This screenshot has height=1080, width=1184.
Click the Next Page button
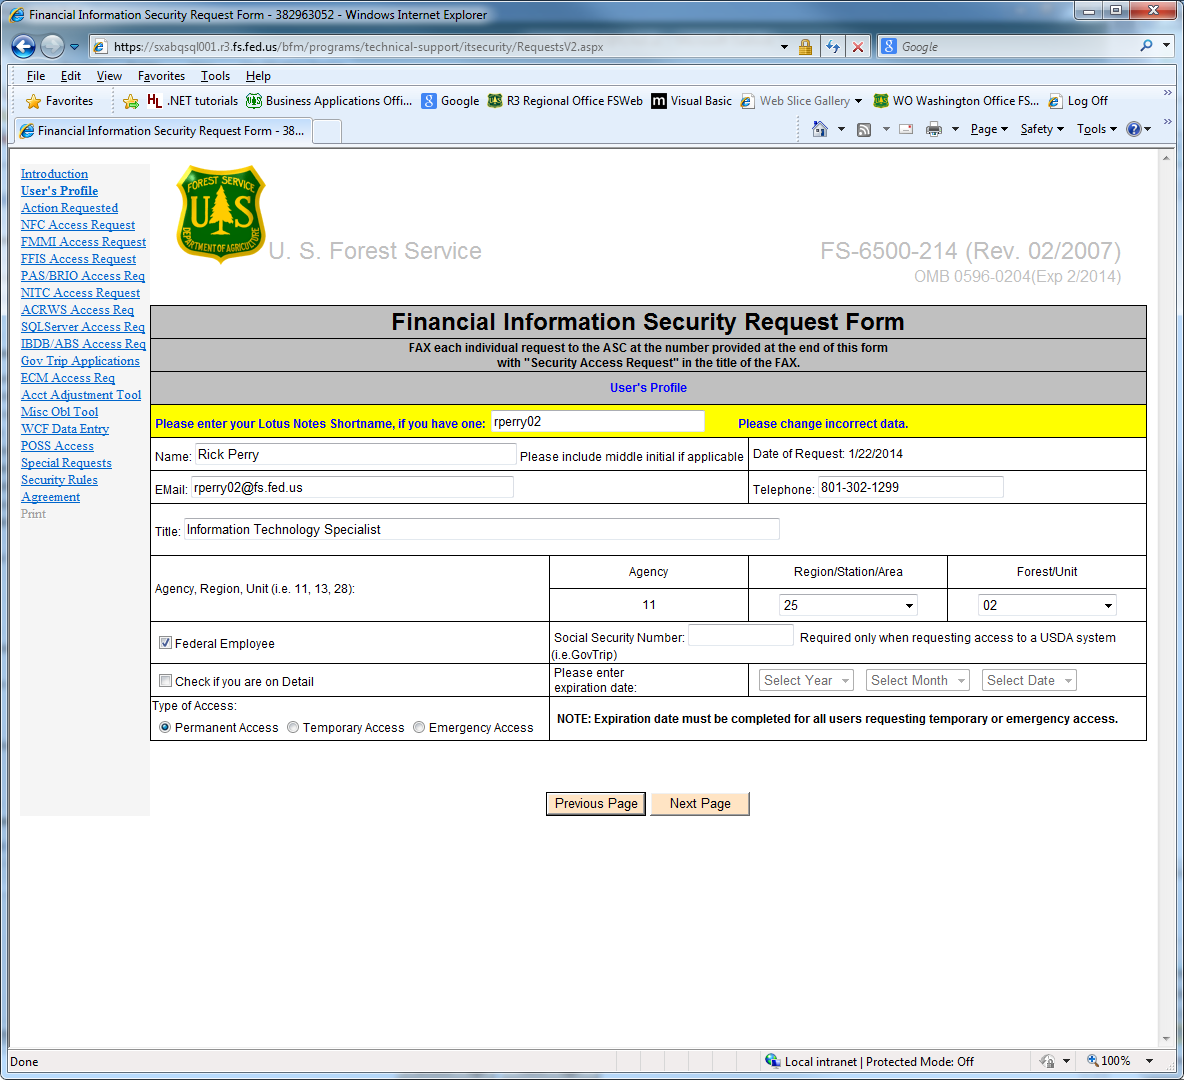700,803
